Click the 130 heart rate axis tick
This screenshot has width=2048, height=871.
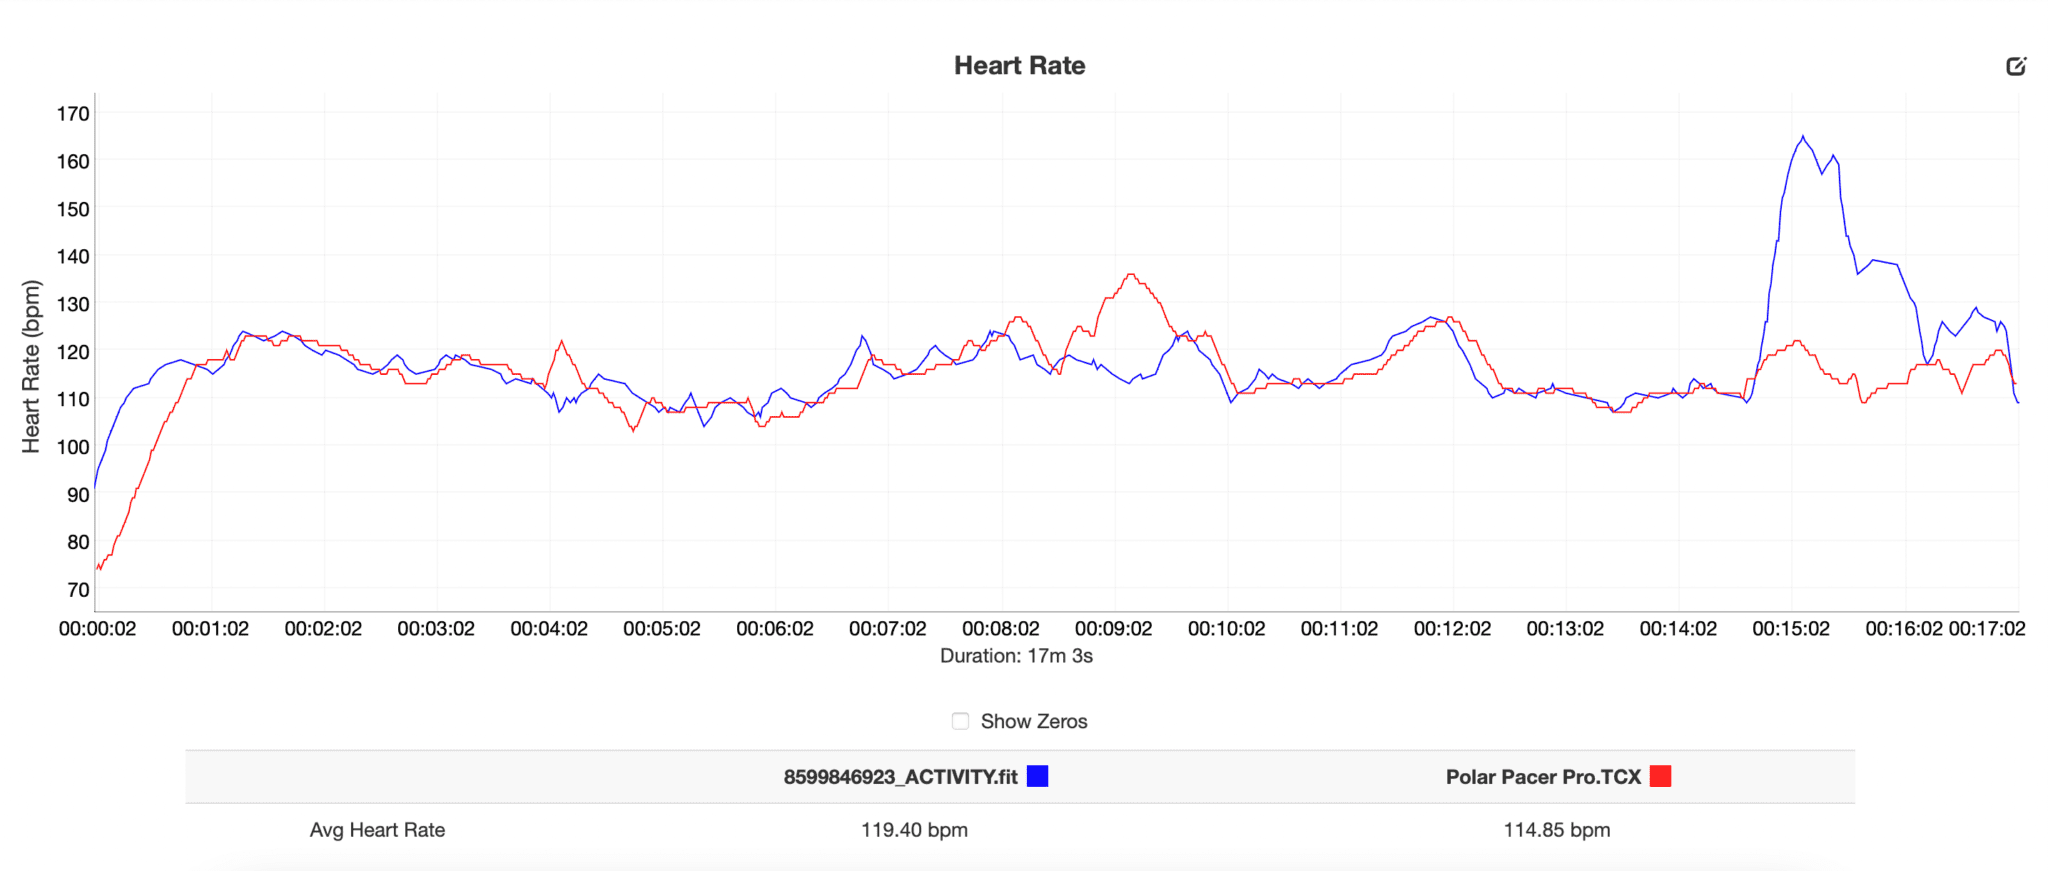[x=73, y=304]
